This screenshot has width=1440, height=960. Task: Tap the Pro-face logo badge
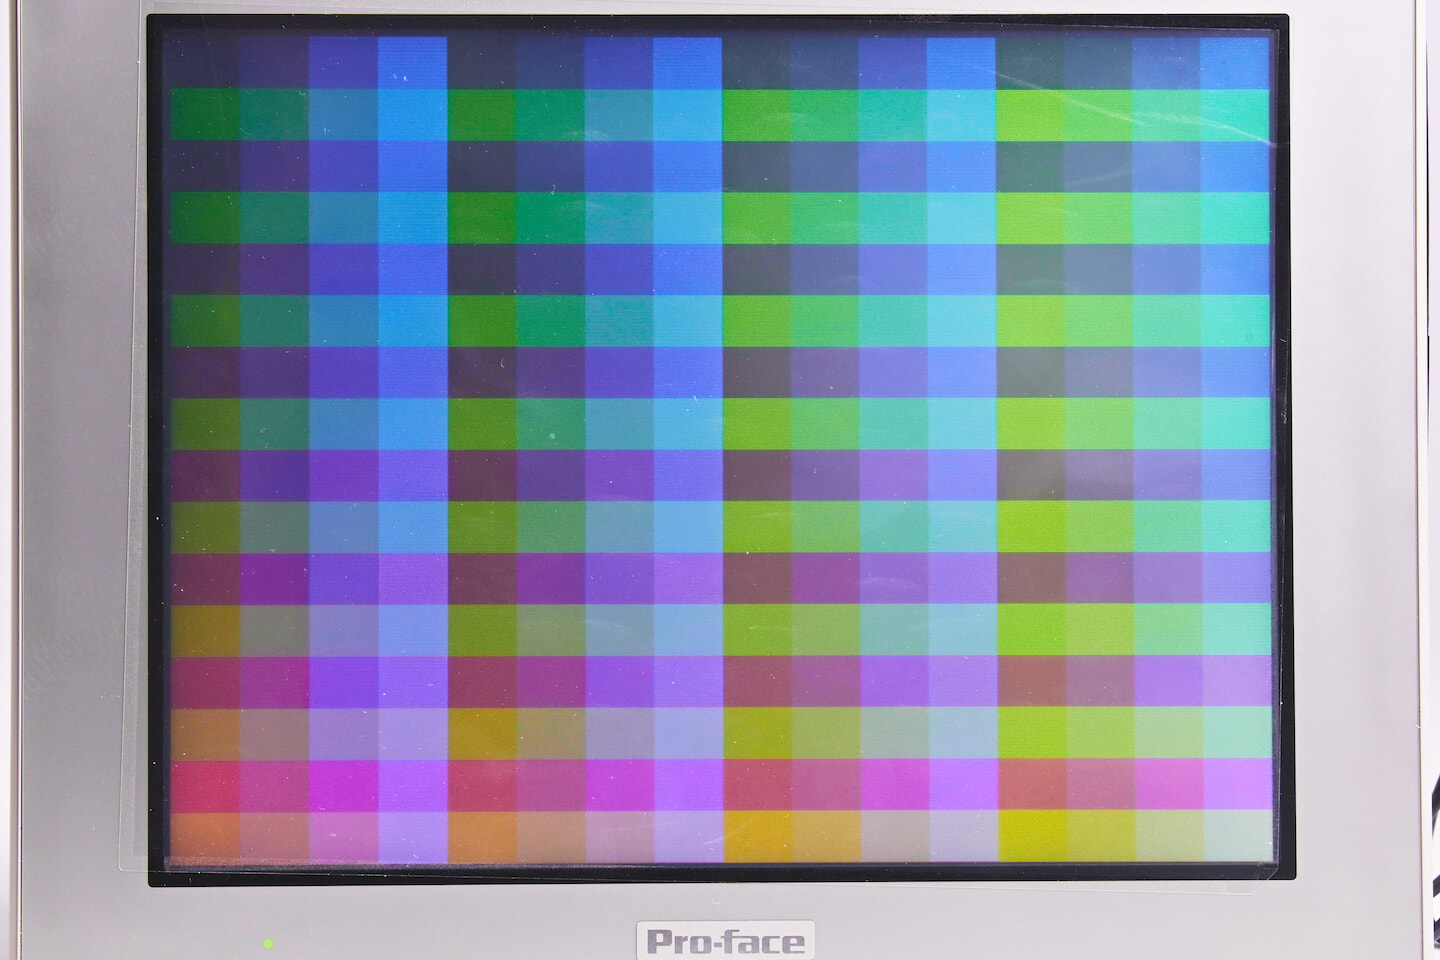(724, 941)
